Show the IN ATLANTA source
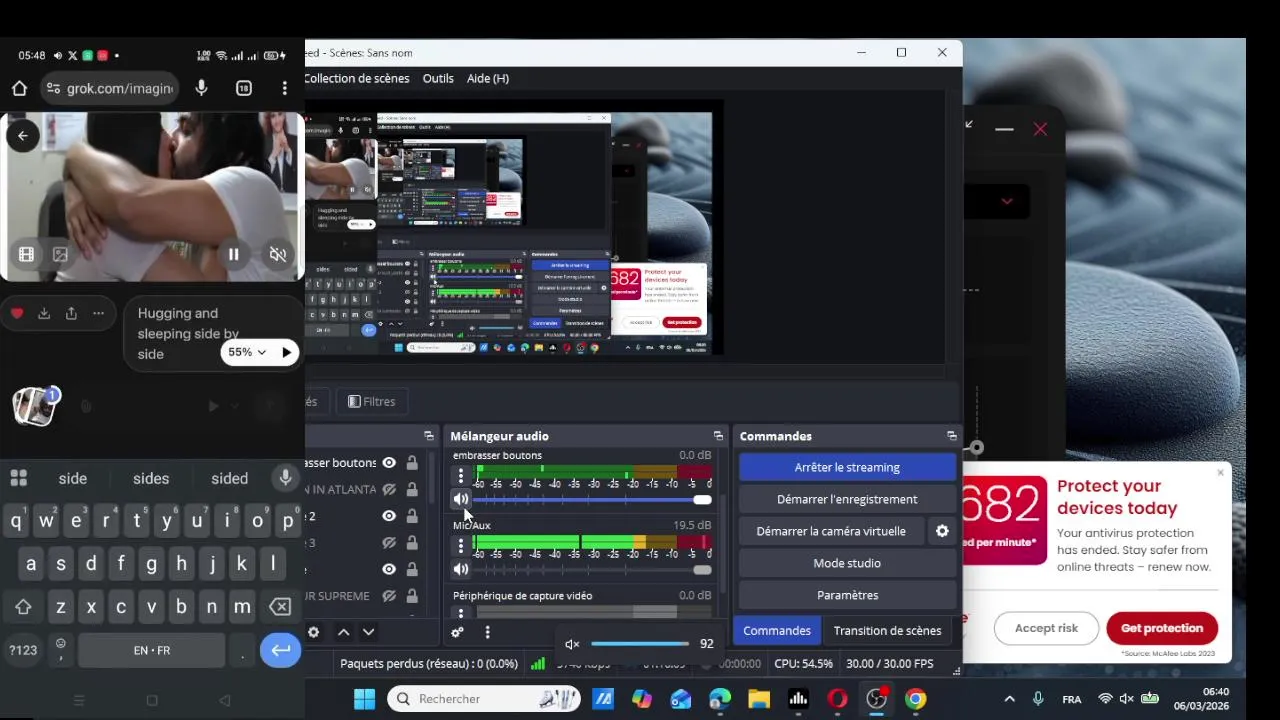1280x720 pixels. tap(389, 490)
